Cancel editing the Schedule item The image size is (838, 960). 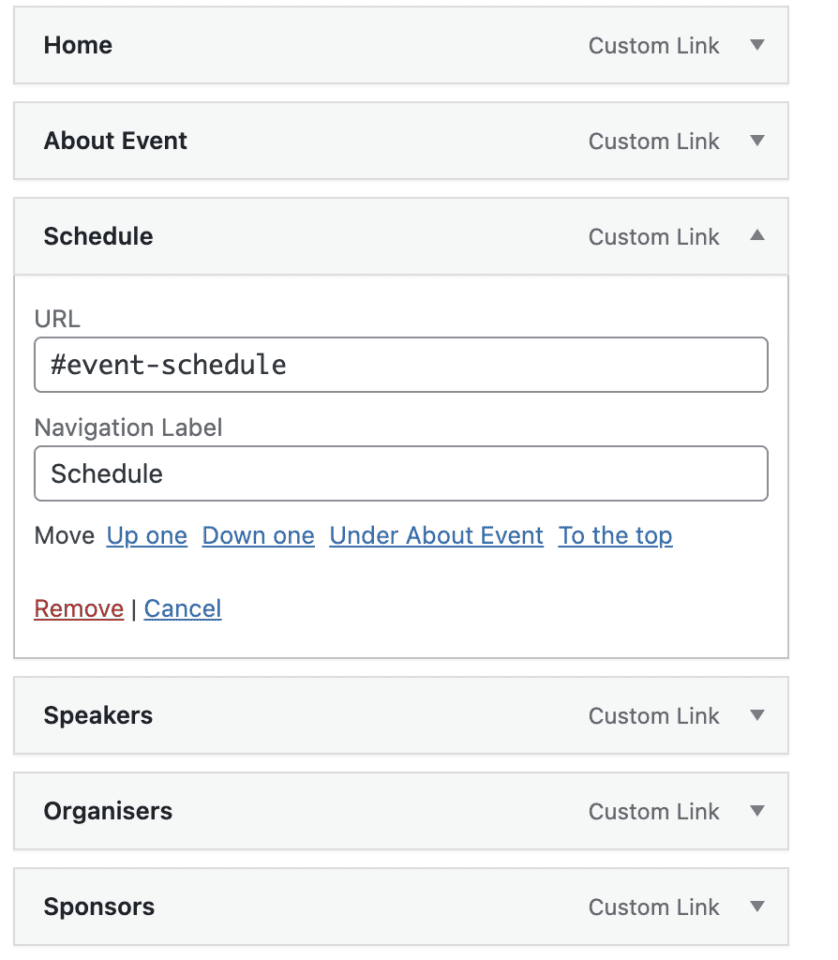[x=183, y=609]
